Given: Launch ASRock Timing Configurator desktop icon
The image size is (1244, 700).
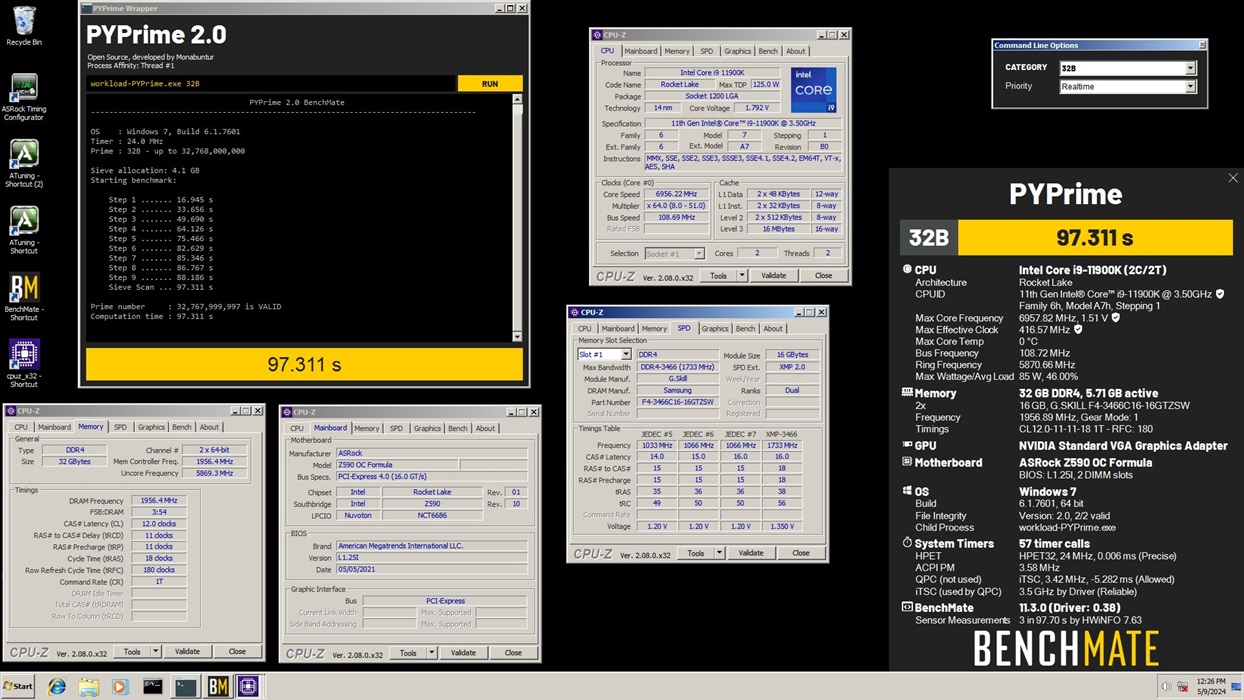Looking at the screenshot, I should click(x=23, y=96).
